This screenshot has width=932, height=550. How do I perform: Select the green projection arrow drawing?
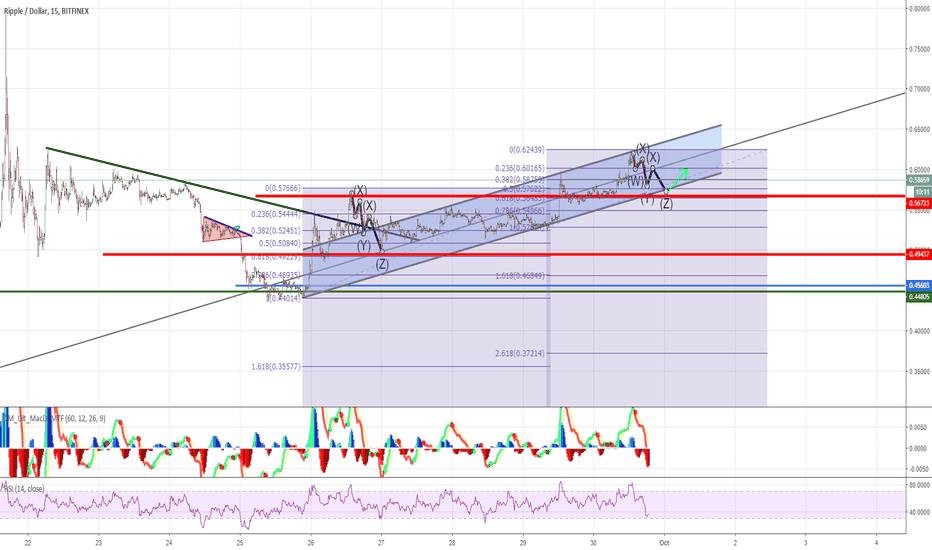[677, 181]
